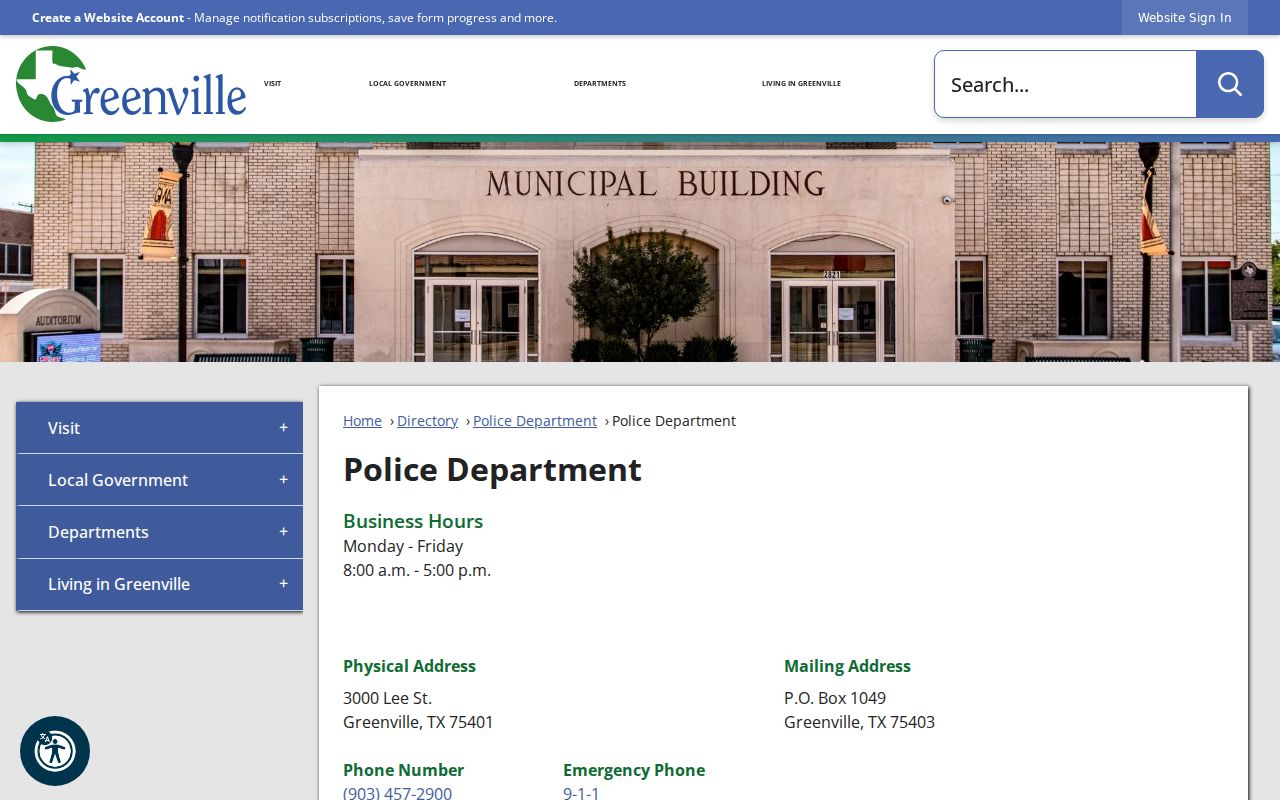Focus the Search text field
Viewport: 1280px width, 800px height.
[x=1065, y=84]
